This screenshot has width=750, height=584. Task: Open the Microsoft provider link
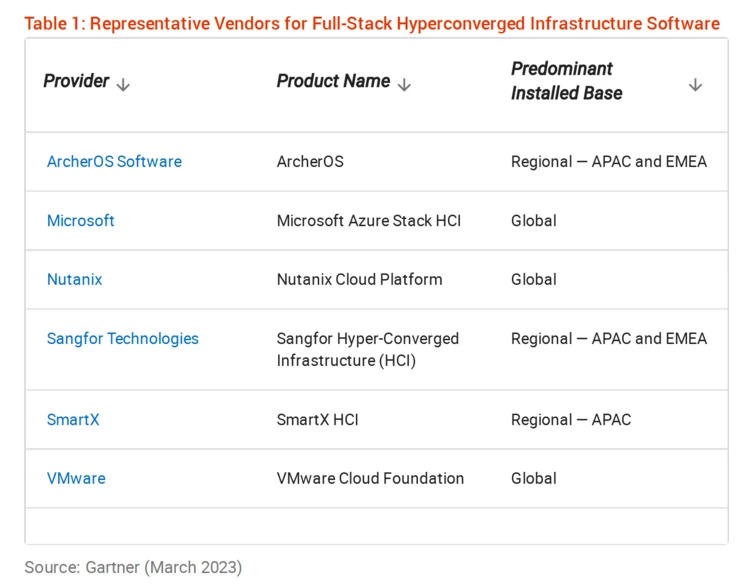pyautogui.click(x=81, y=220)
